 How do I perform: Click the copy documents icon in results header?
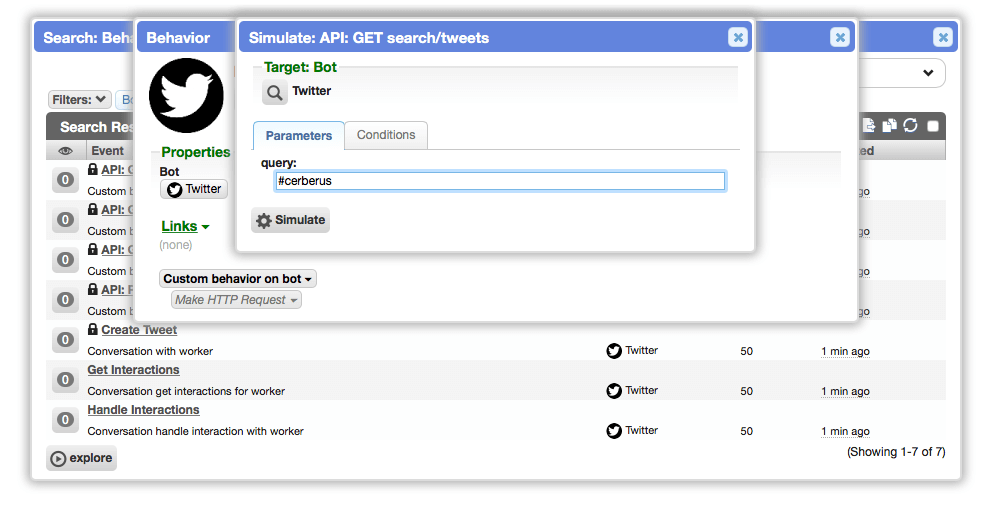[890, 125]
